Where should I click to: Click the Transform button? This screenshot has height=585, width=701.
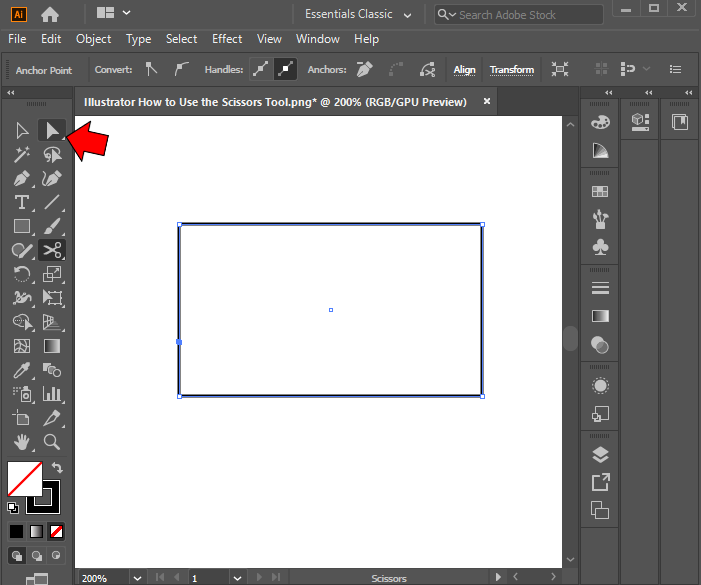coord(512,70)
